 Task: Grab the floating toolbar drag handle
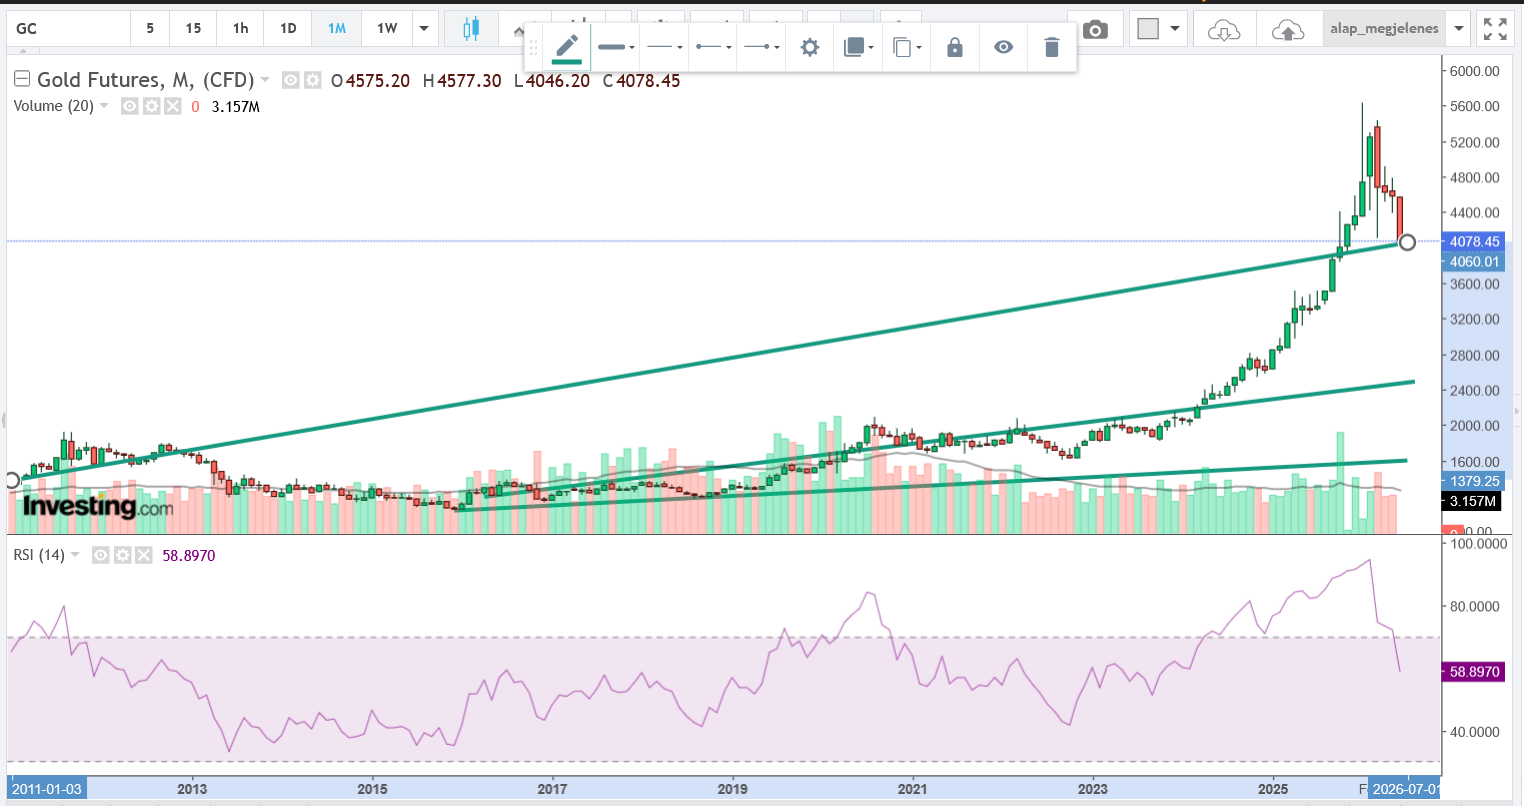pos(534,47)
